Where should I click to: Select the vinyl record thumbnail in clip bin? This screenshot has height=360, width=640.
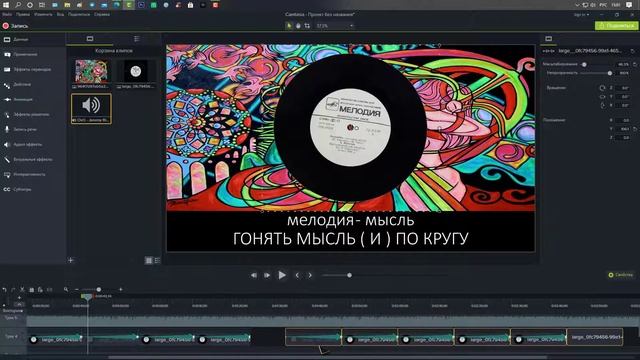(x=136, y=71)
